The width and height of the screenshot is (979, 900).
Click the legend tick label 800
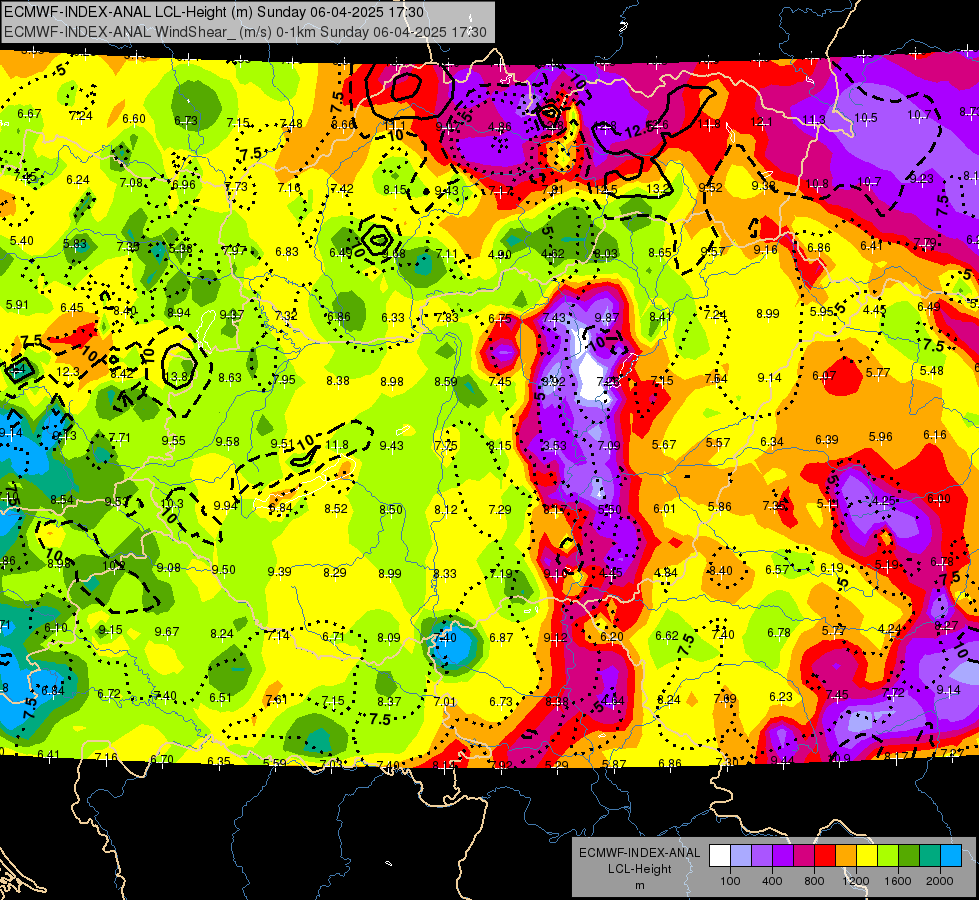[814, 881]
